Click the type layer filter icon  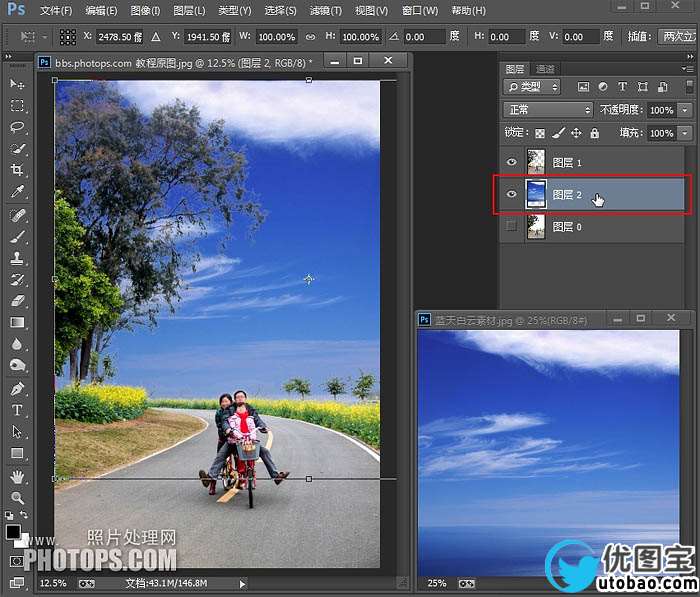[622, 87]
